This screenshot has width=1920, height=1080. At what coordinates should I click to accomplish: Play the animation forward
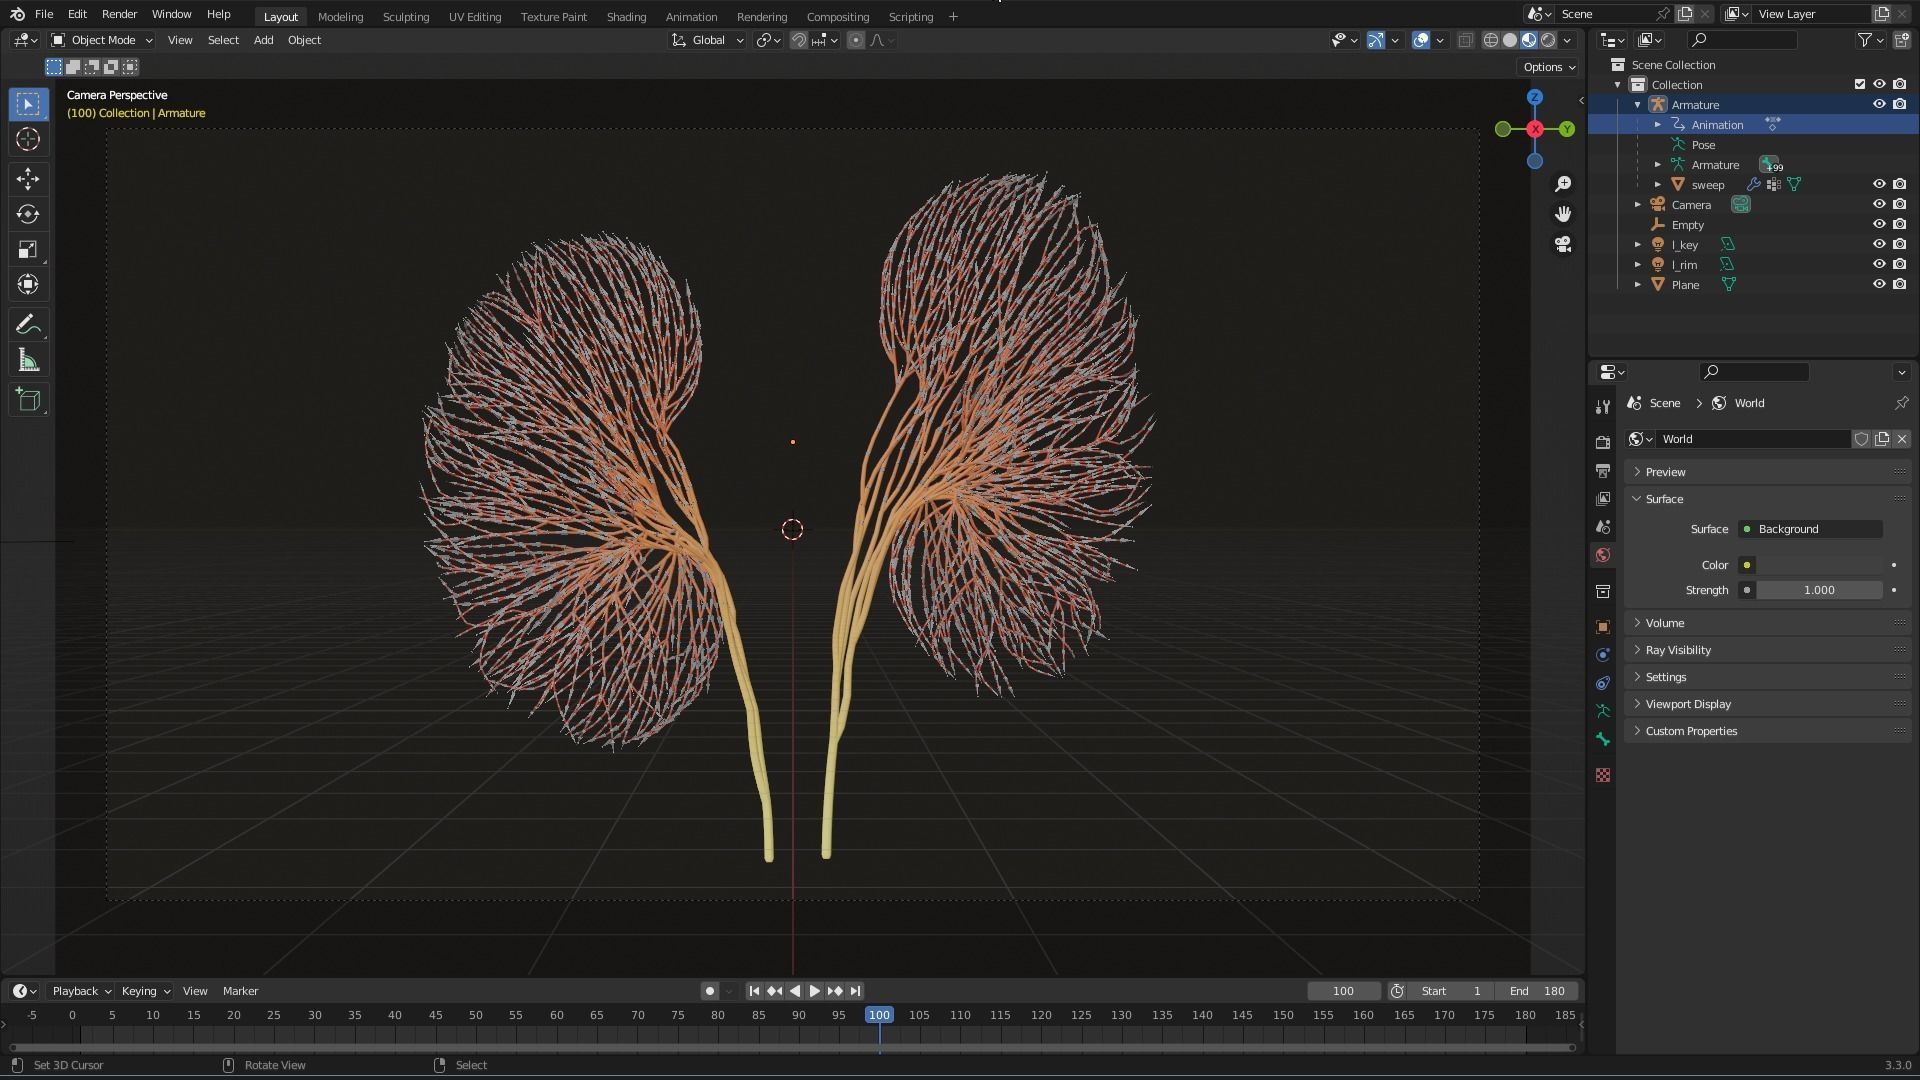(815, 991)
